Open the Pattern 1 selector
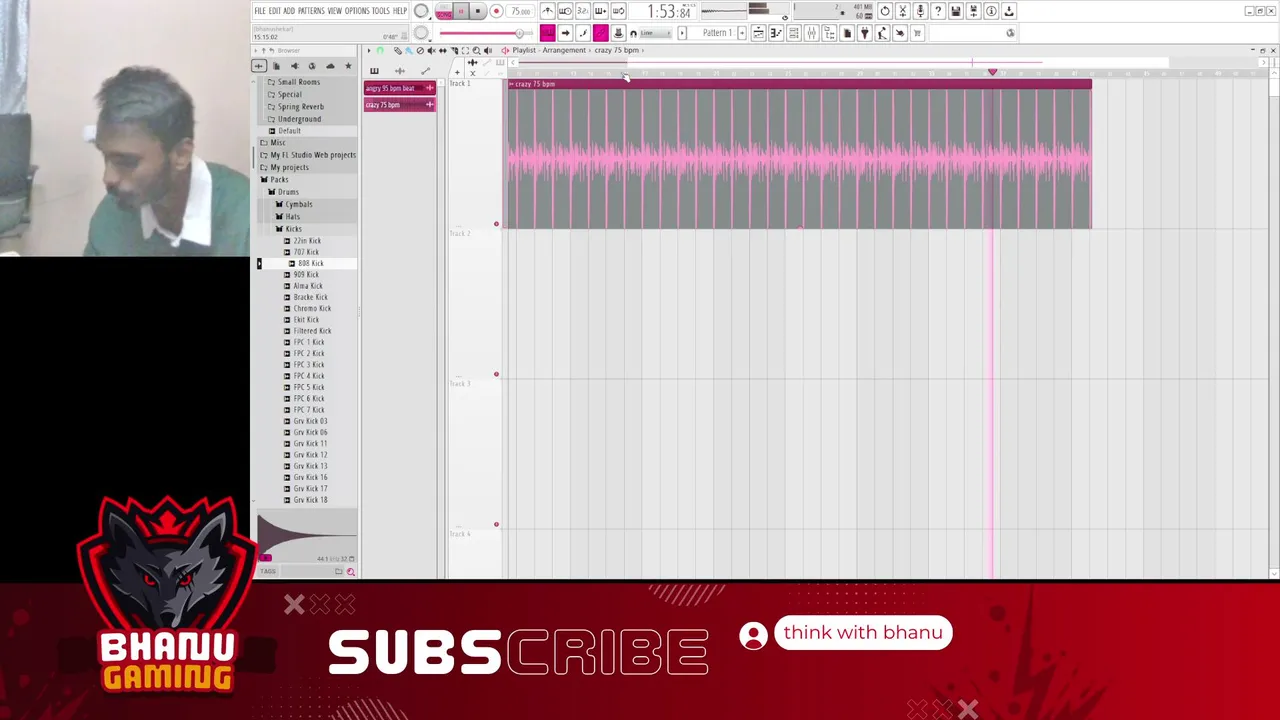The height and width of the screenshot is (720, 1280). click(716, 33)
